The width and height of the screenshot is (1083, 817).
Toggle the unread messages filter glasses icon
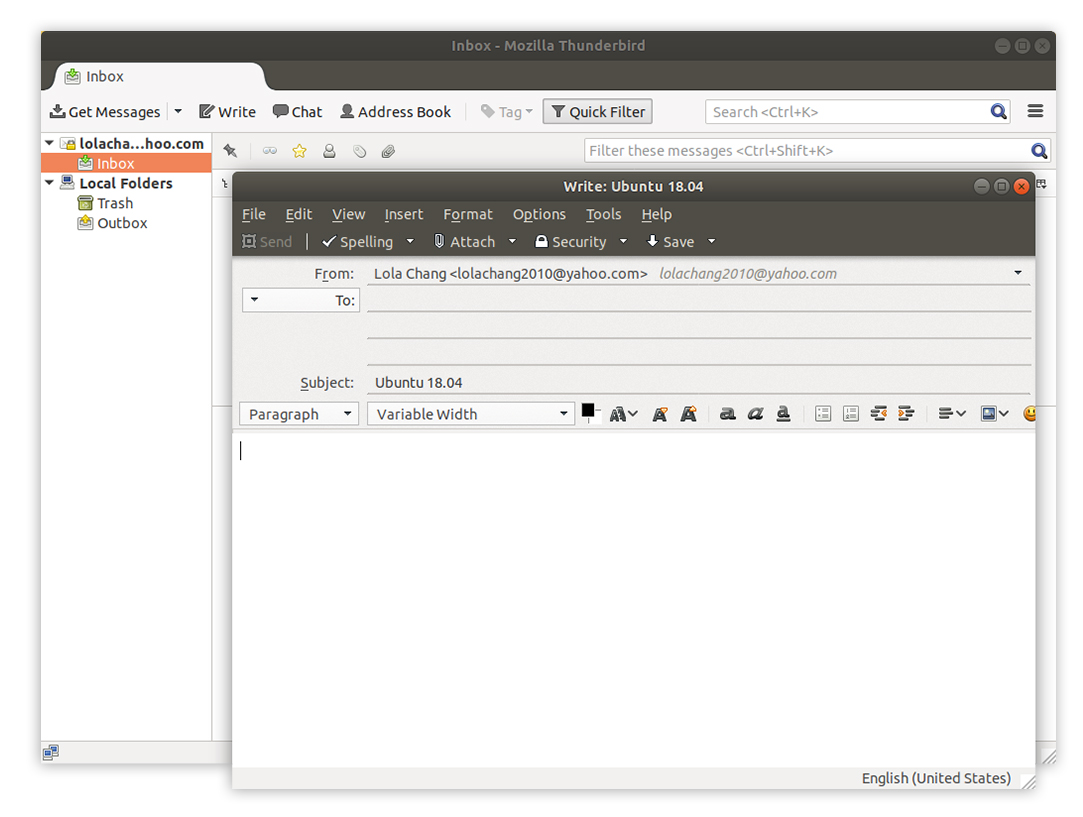pyautogui.click(x=269, y=151)
